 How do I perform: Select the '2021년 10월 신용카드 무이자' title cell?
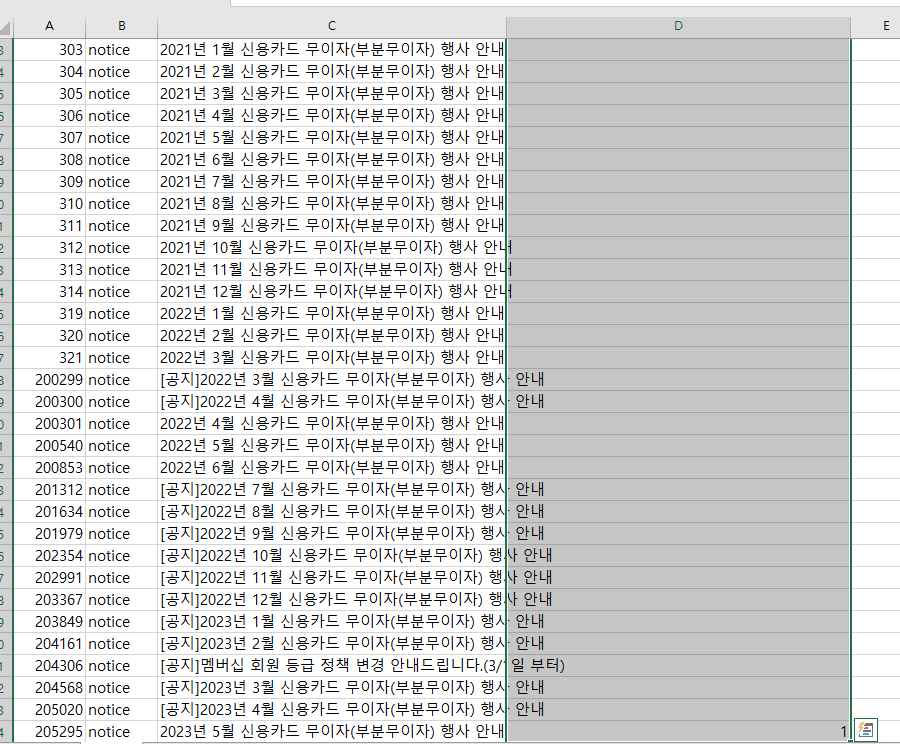coord(332,248)
